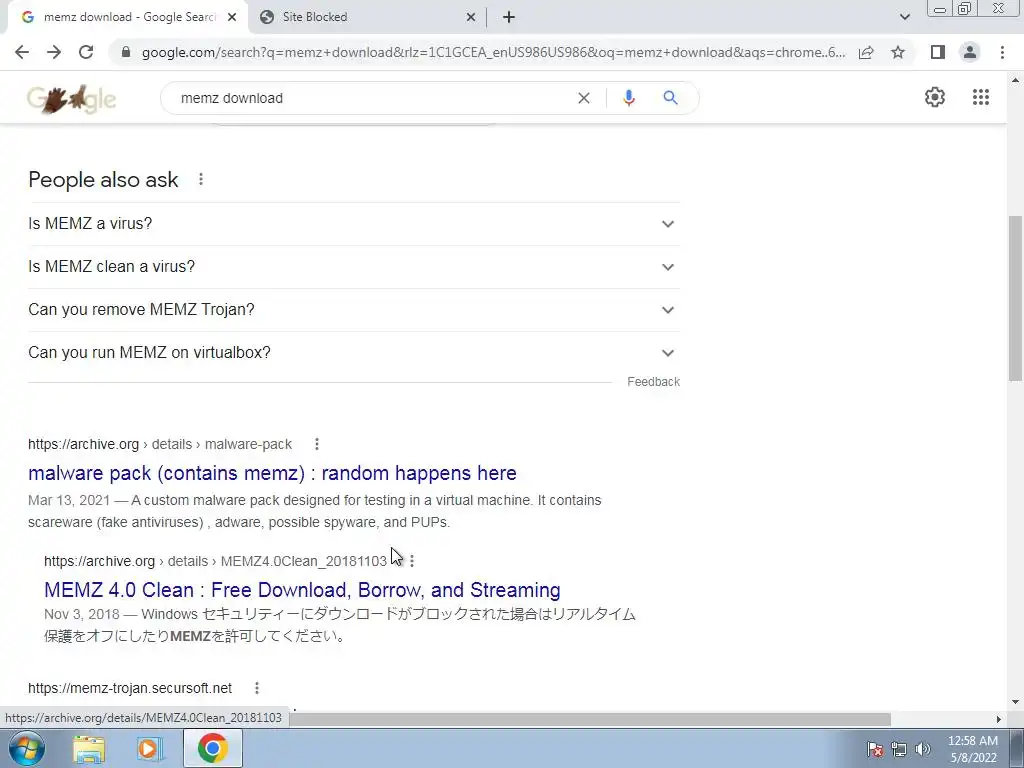Go back to the previous page
This screenshot has height=768, width=1024.
(22, 52)
